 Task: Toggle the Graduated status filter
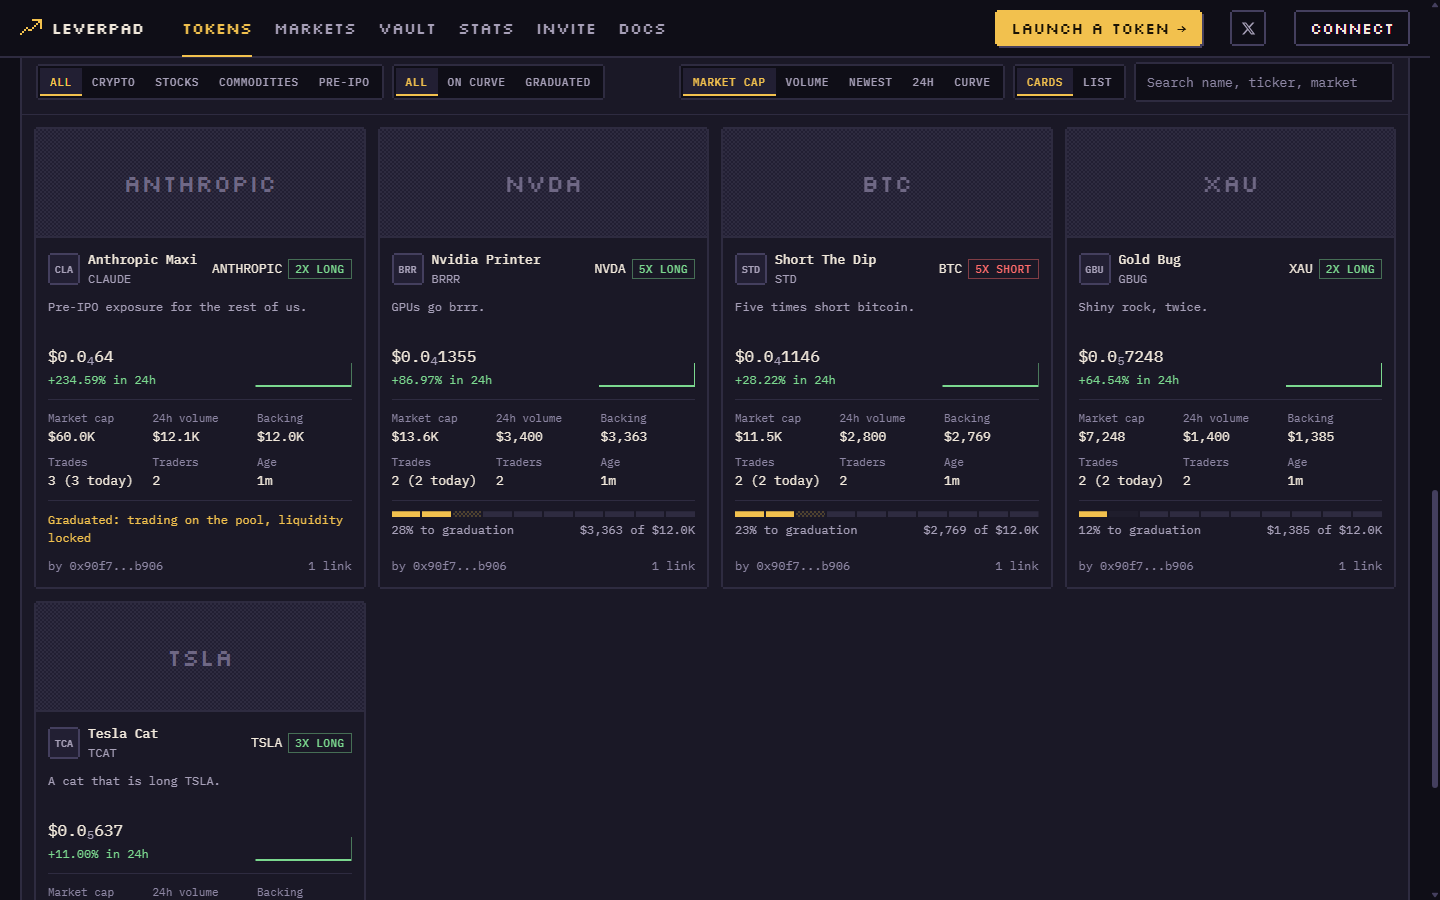557,82
